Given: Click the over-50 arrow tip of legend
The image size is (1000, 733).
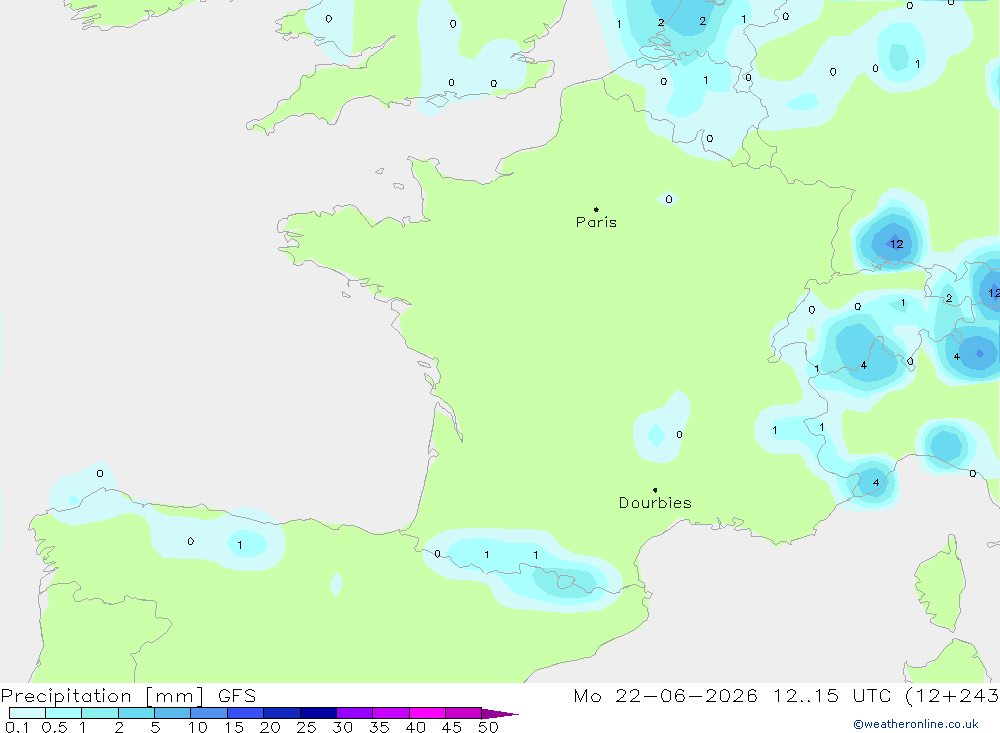Looking at the screenshot, I should (x=500, y=713).
